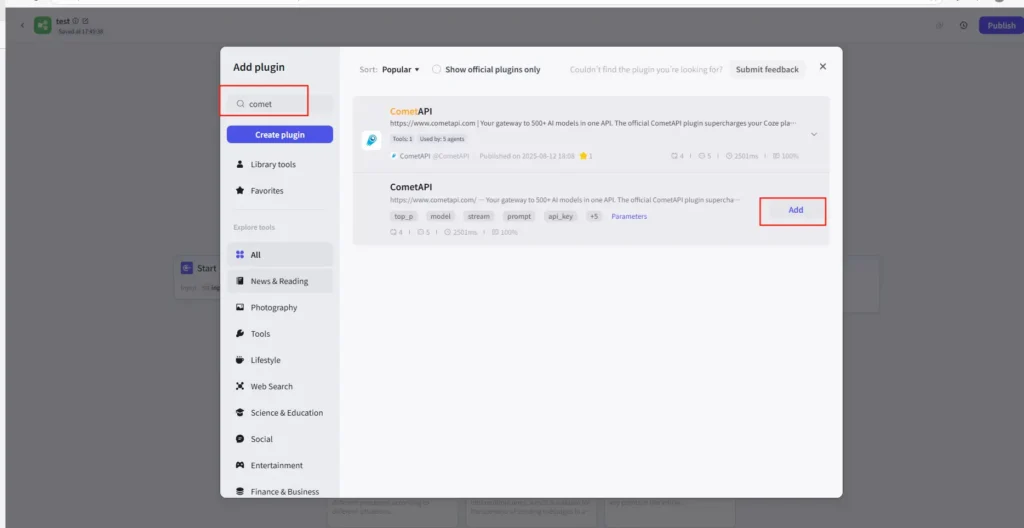The height and width of the screenshot is (528, 1024).
Task: Open Favorites star icon entry
Action: pyautogui.click(x=240, y=191)
